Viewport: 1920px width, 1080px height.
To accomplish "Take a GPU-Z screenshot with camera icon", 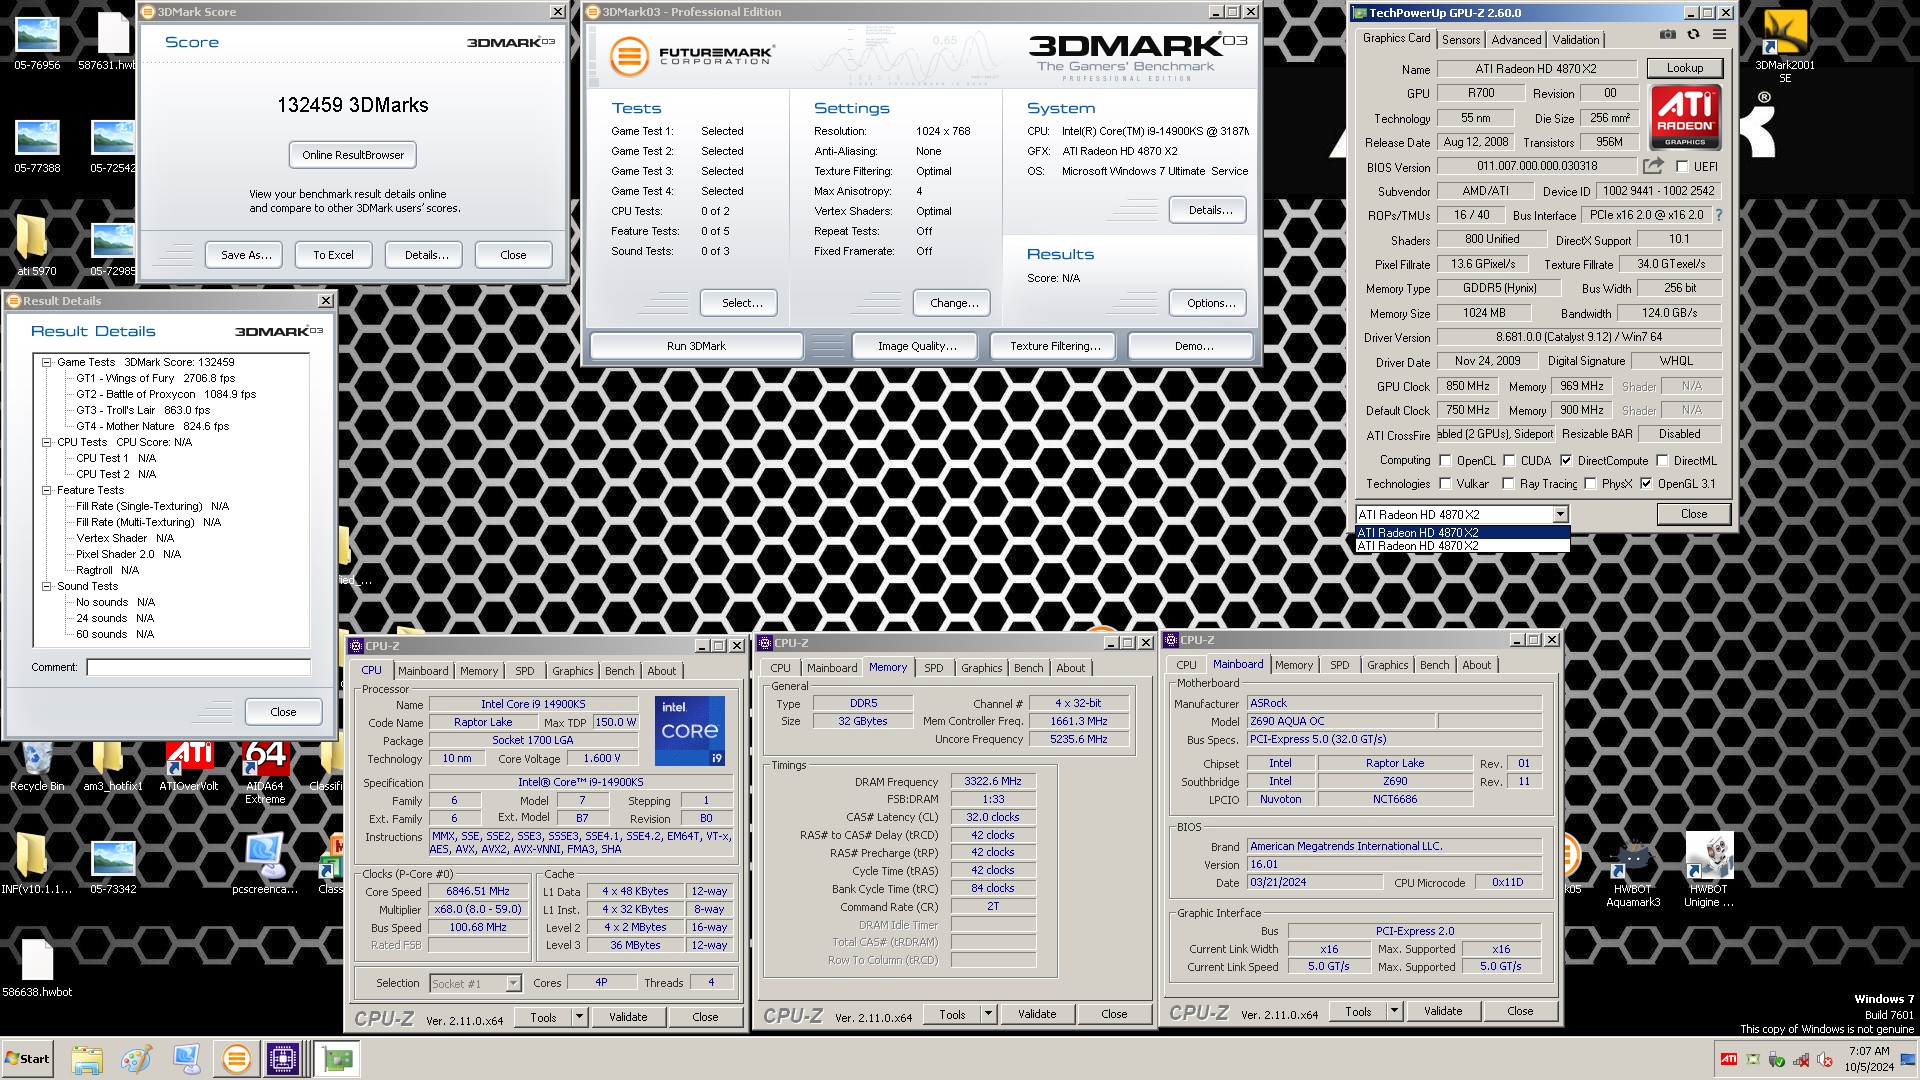I will (x=1668, y=35).
